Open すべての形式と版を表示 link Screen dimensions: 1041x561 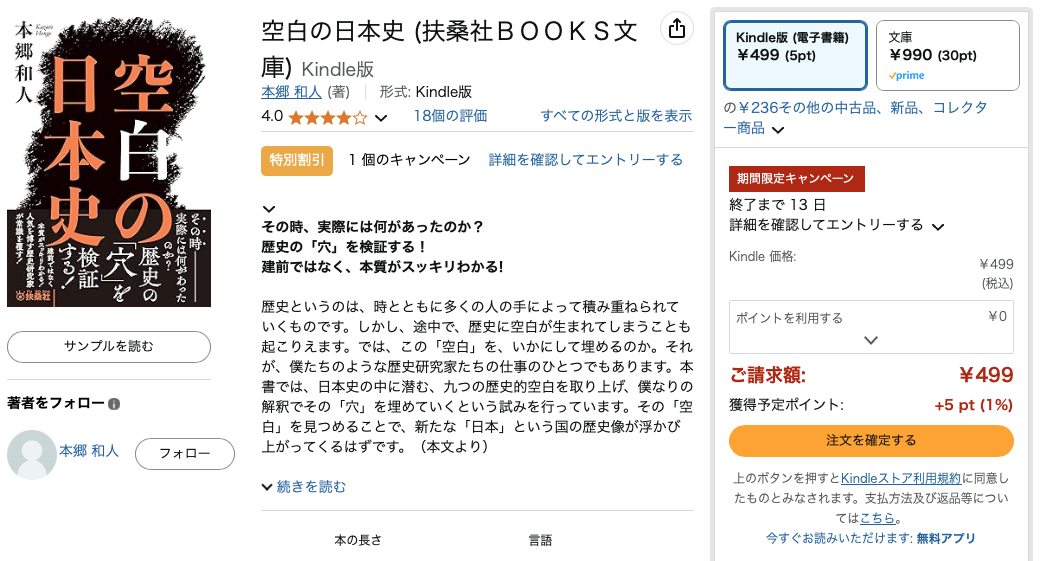[616, 116]
